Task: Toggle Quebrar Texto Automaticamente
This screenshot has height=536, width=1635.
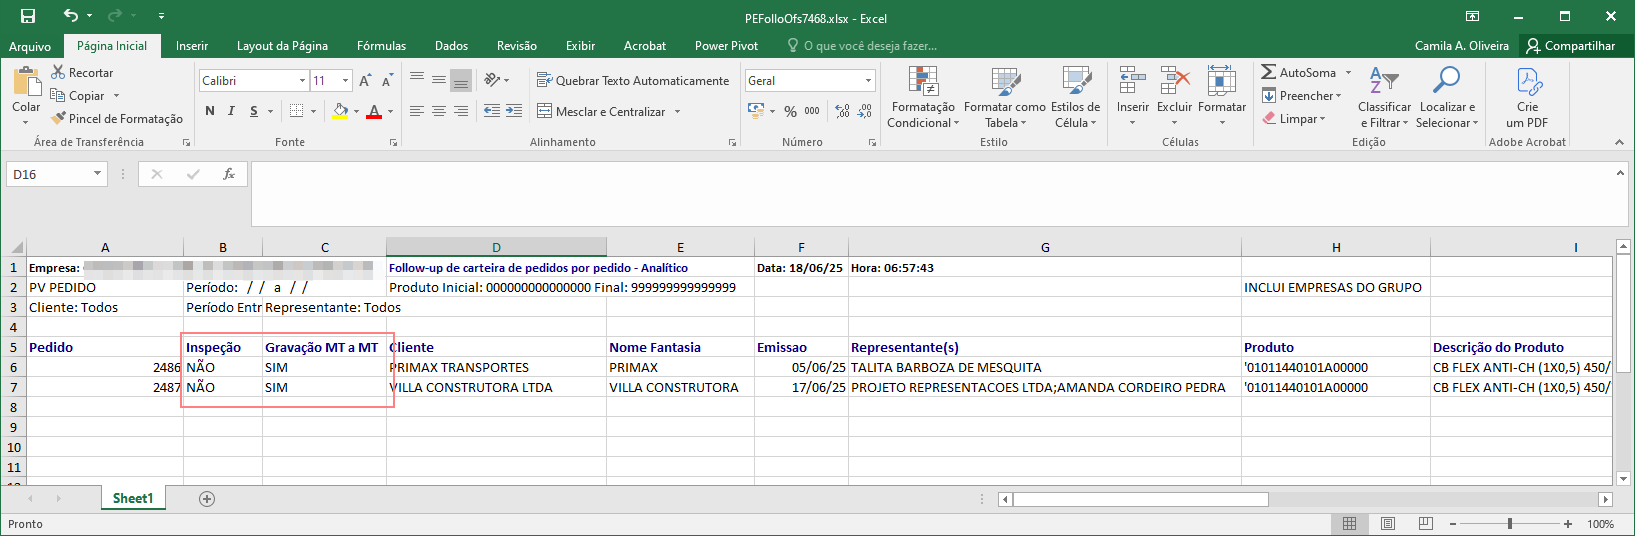Action: point(633,81)
